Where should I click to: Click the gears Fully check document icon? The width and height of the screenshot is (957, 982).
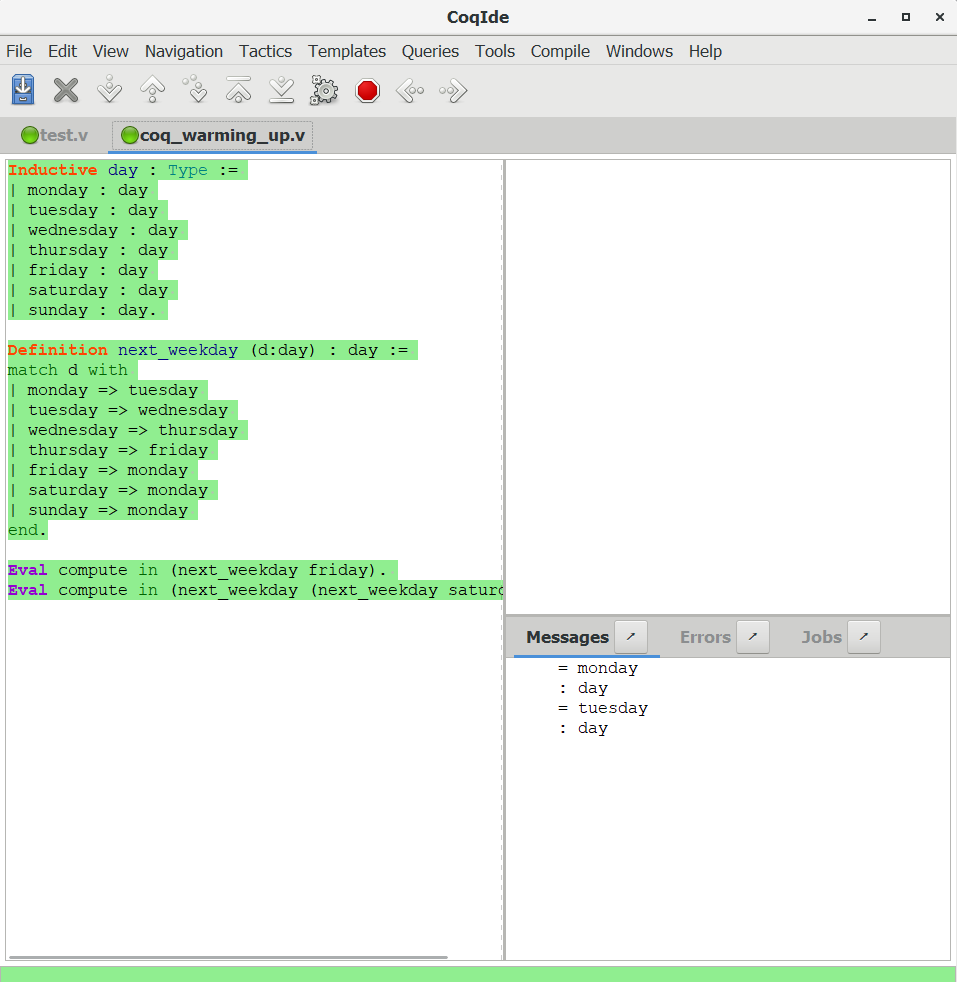point(324,90)
